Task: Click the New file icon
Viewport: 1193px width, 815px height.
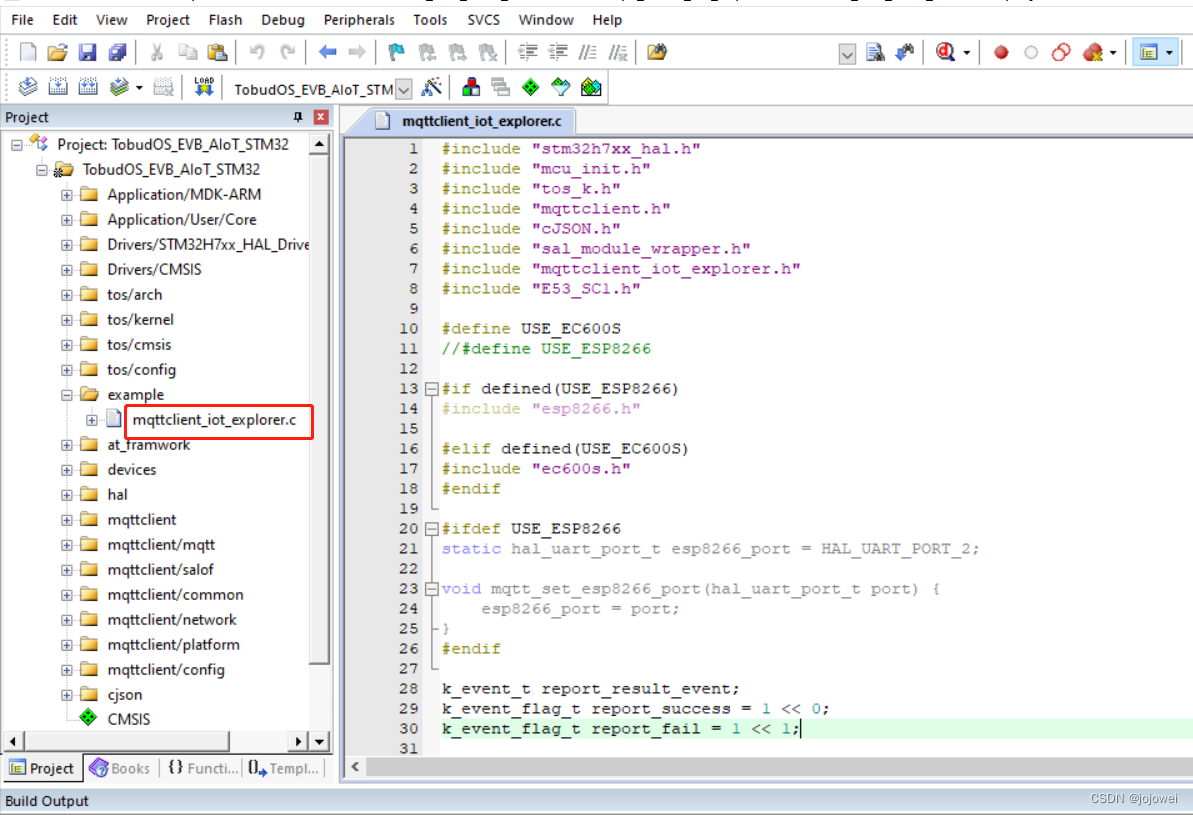Action: click(27, 52)
